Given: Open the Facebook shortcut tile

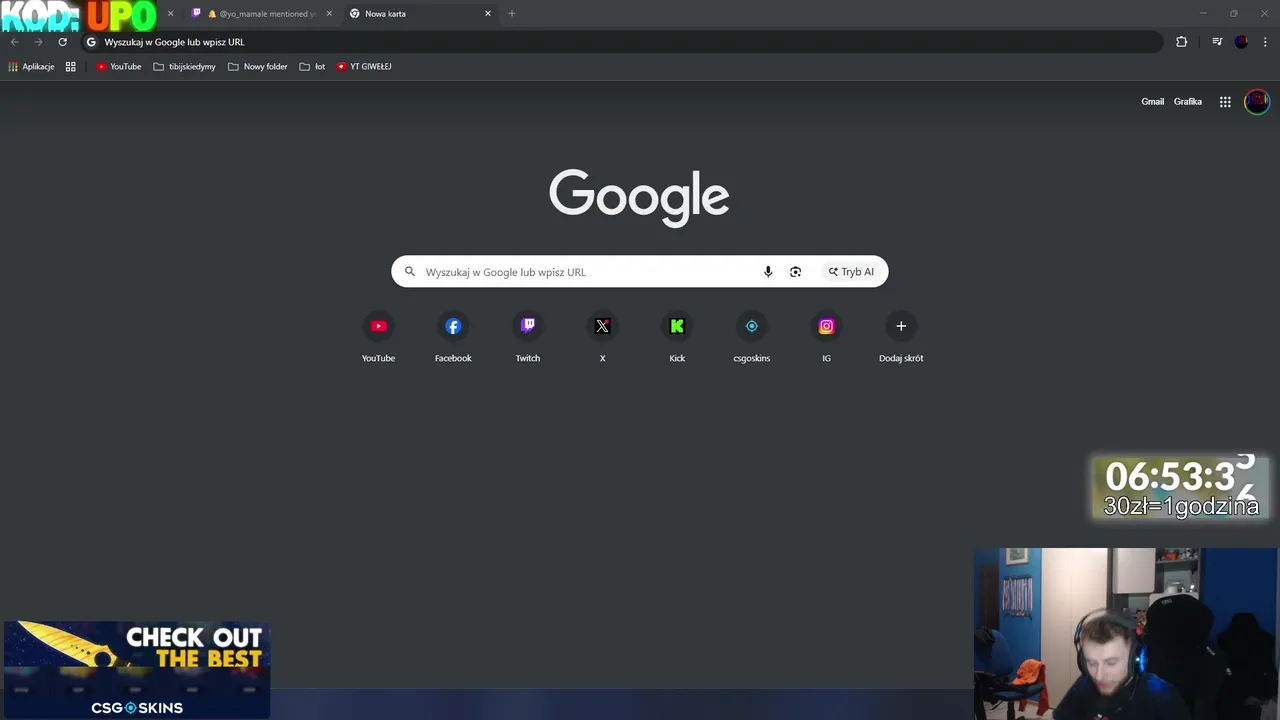Looking at the screenshot, I should tap(453, 337).
